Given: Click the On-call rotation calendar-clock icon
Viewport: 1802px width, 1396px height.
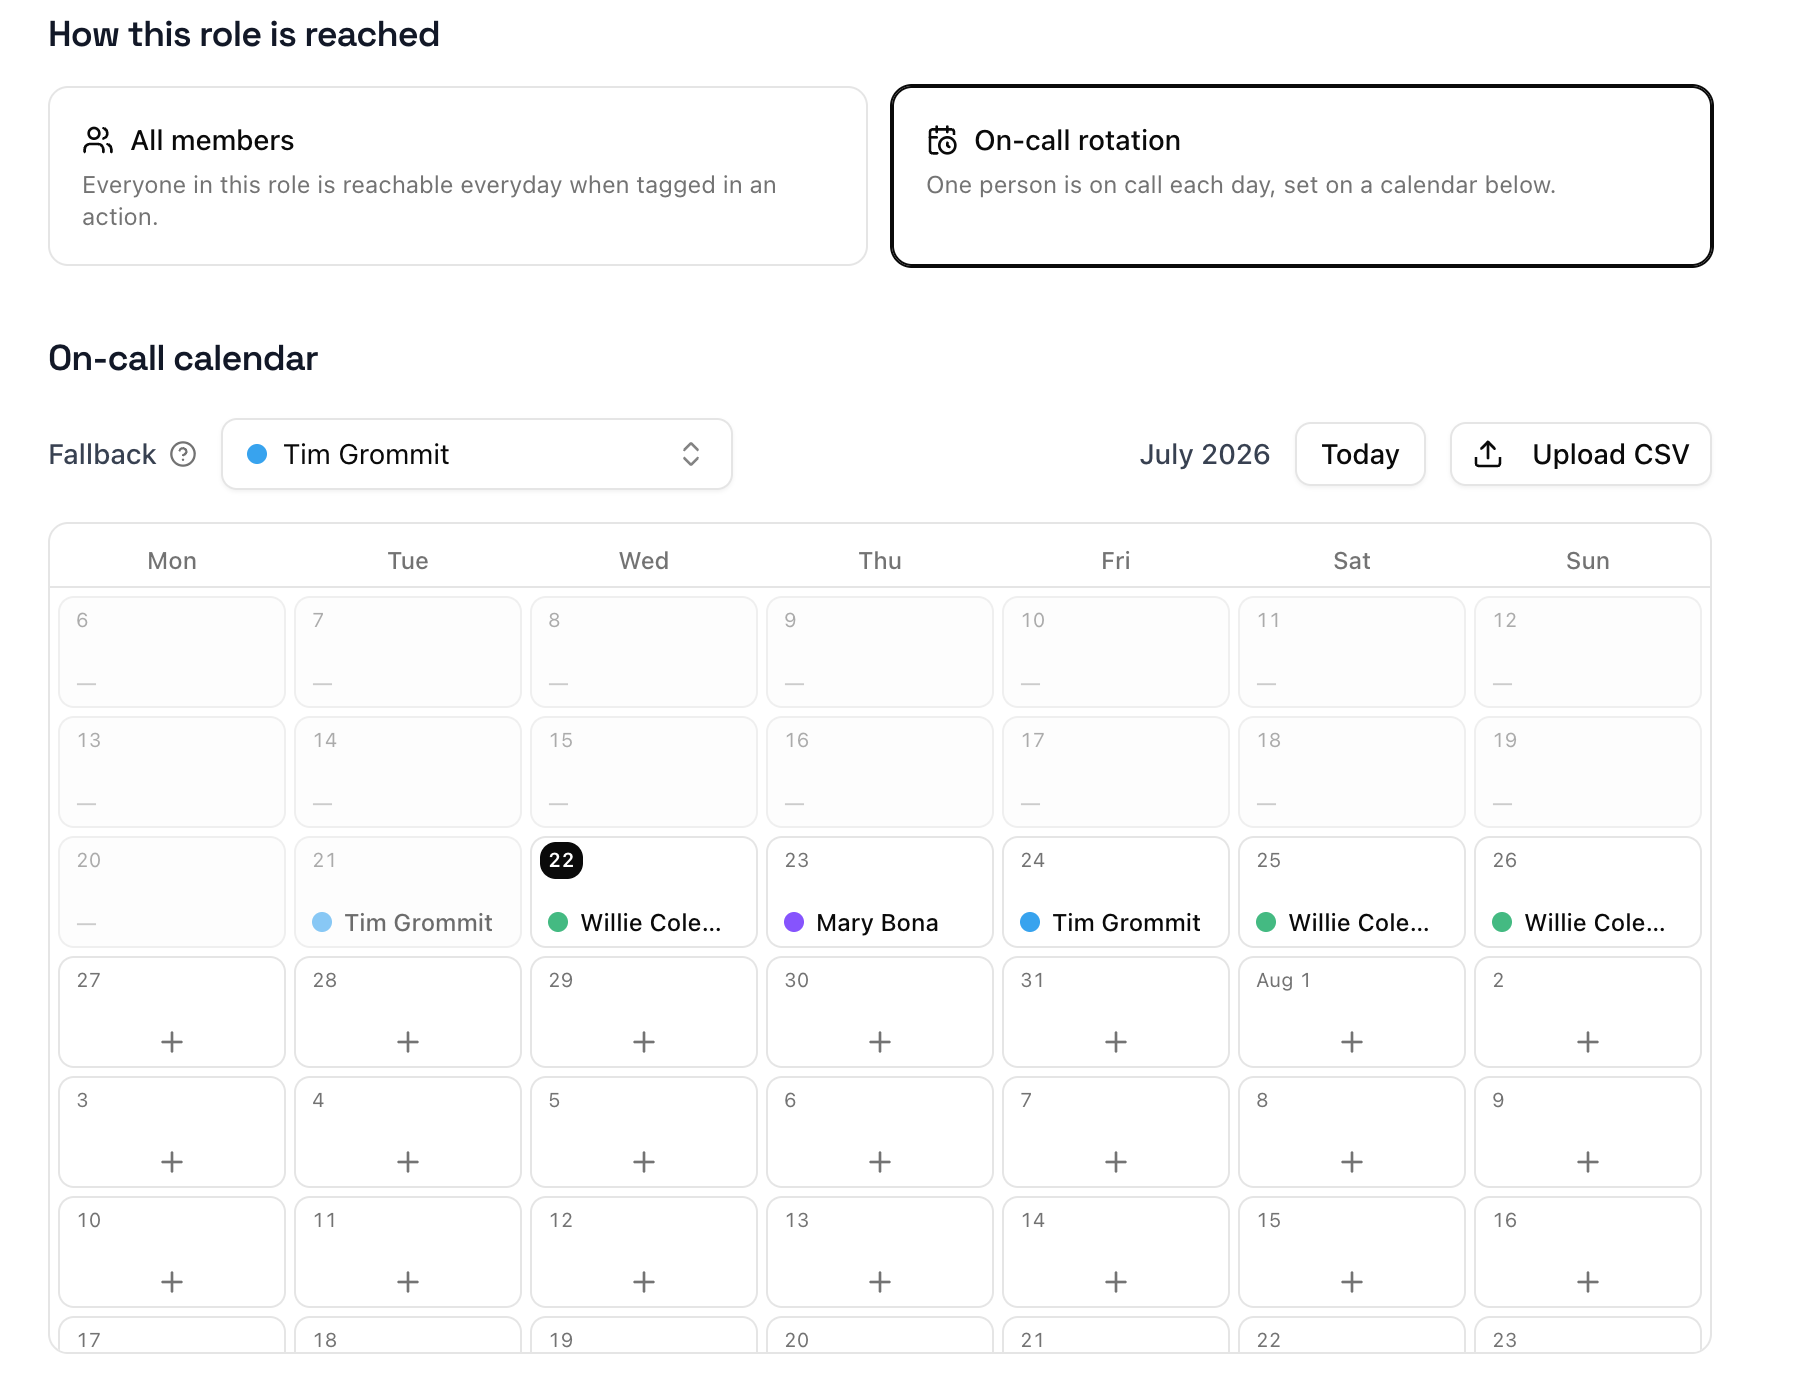Looking at the screenshot, I should pos(942,140).
